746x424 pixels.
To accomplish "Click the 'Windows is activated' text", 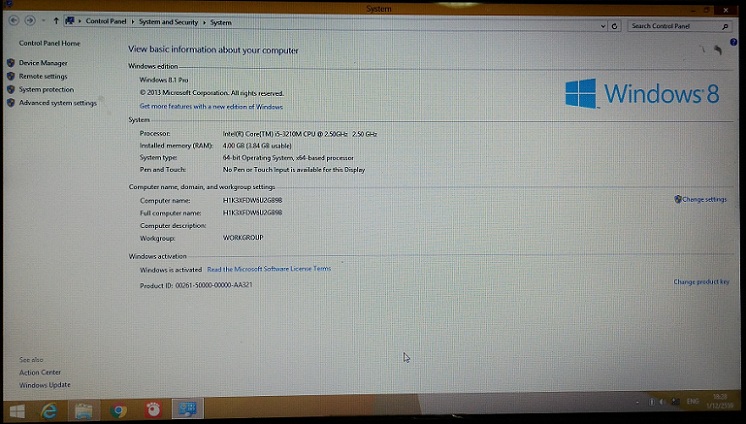I will [x=171, y=270].
